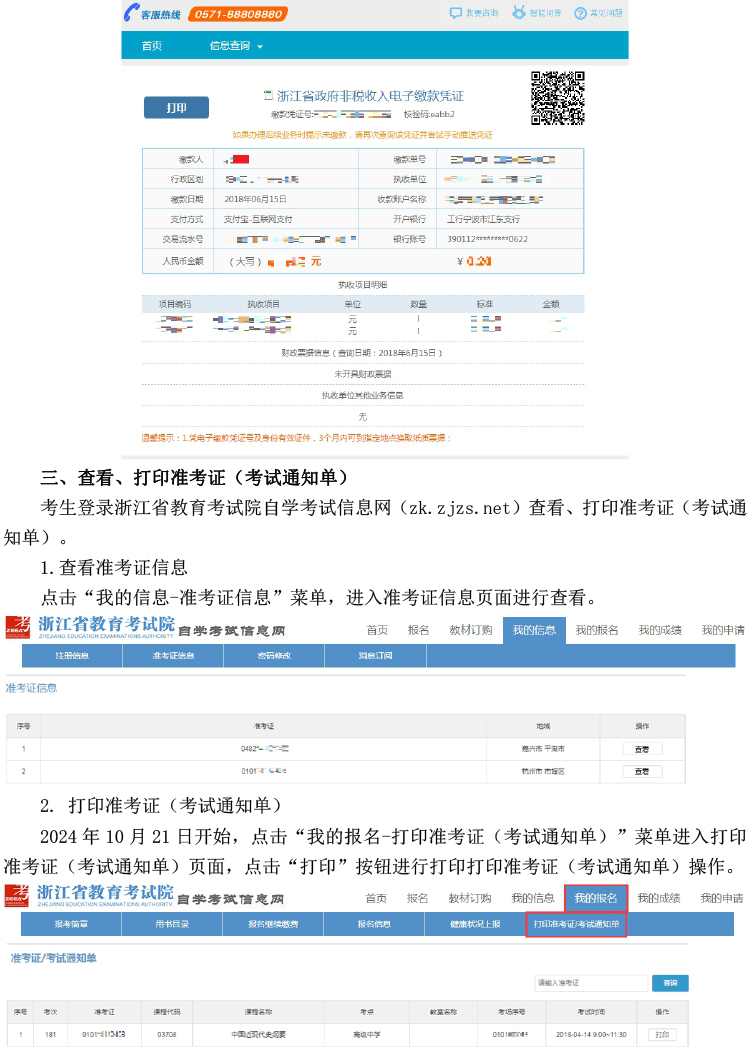Image resolution: width=750 pixels, height=1060 pixels.
Task: Click 首页 tab in the 考试通知单 page header
Action: tap(376, 898)
